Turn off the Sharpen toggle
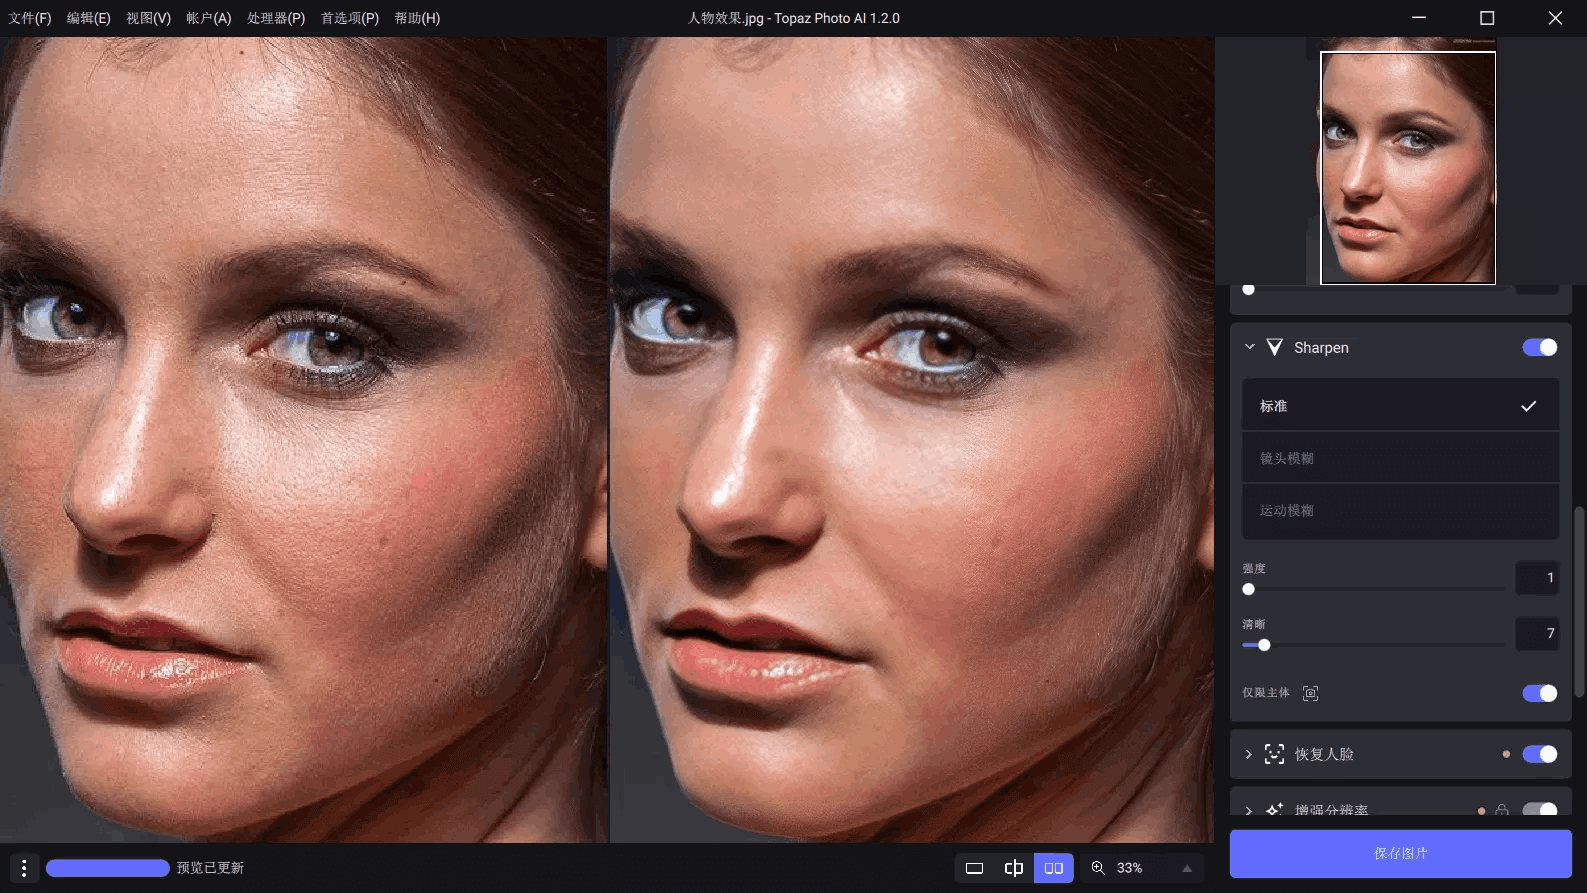Viewport: 1587px width, 893px height. point(1539,347)
